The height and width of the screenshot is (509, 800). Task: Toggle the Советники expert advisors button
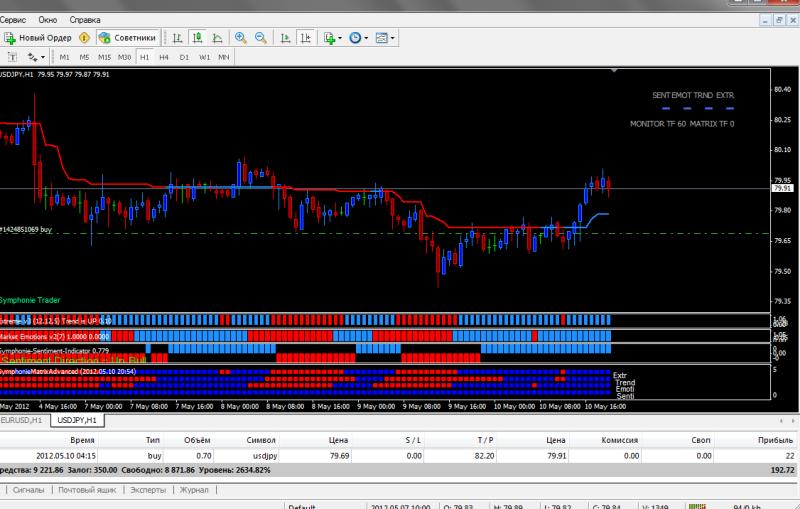128,38
